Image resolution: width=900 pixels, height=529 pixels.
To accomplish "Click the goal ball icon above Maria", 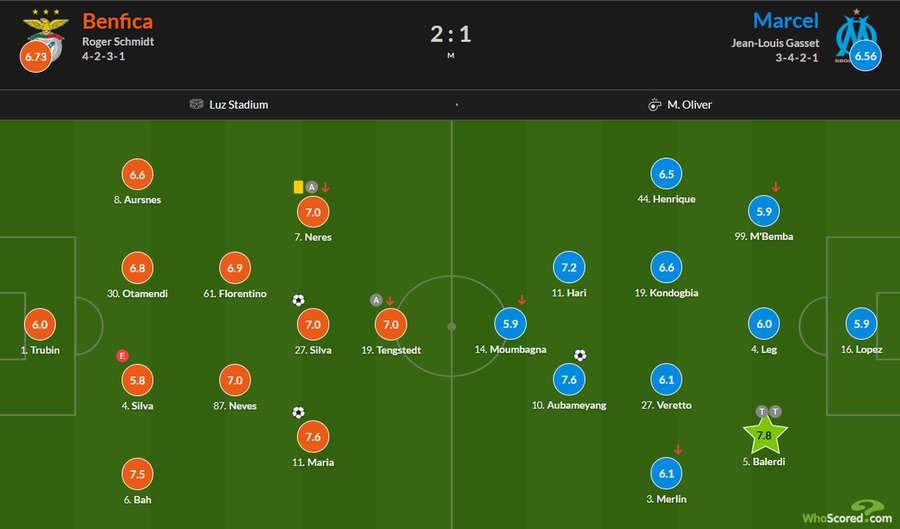I will [298, 412].
